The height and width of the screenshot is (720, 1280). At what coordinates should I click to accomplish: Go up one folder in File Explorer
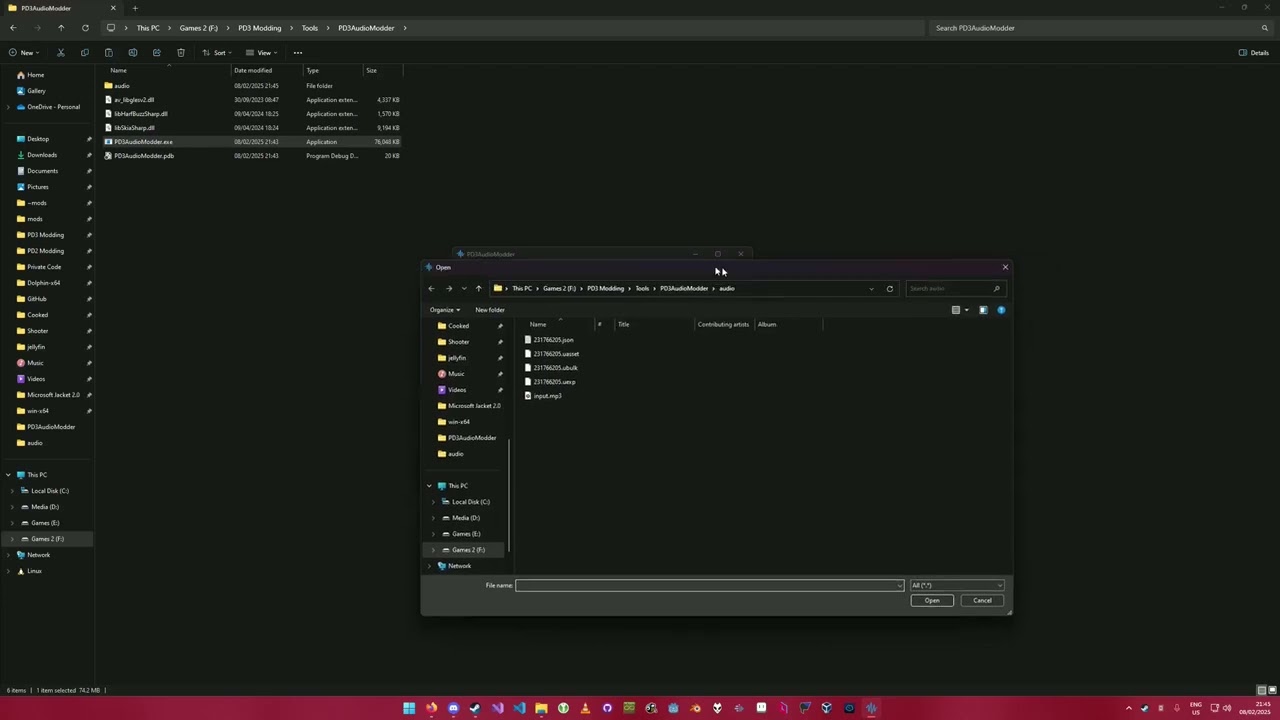61,28
